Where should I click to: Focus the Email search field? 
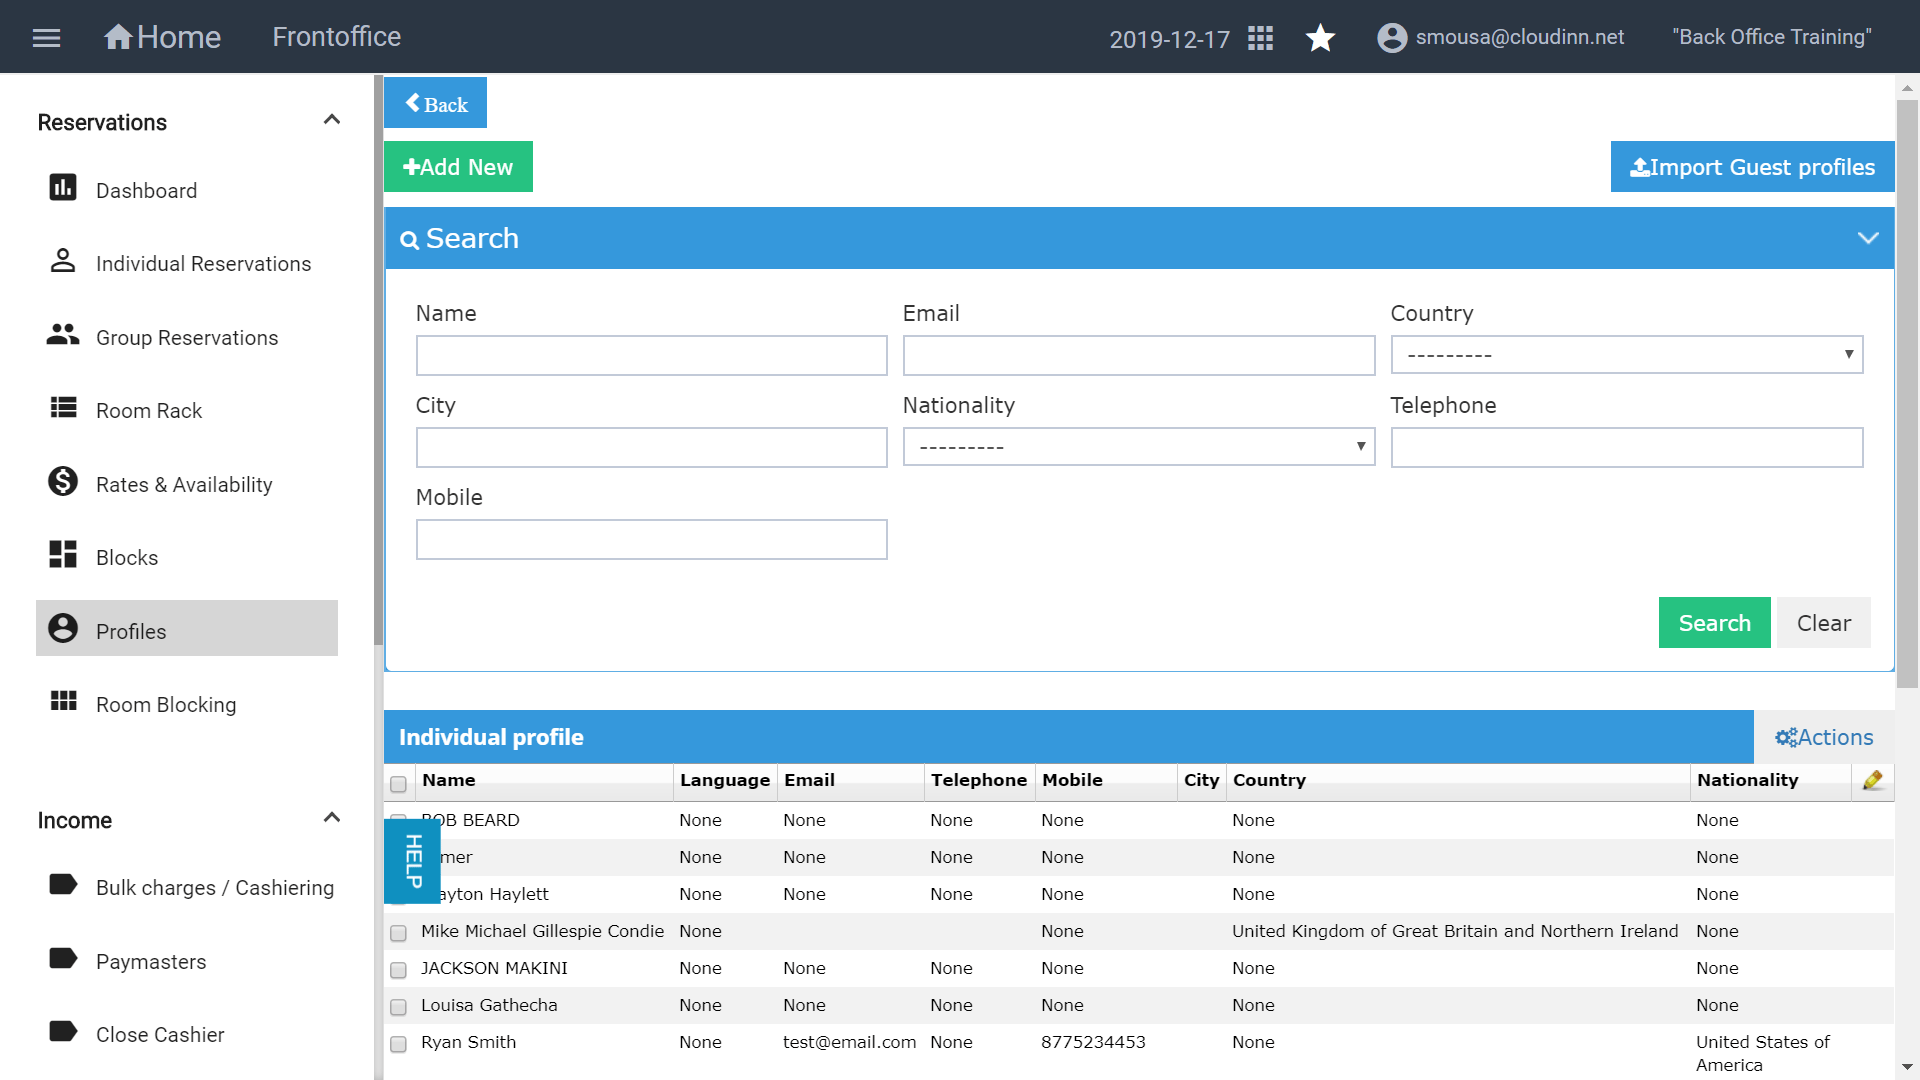tap(1138, 356)
